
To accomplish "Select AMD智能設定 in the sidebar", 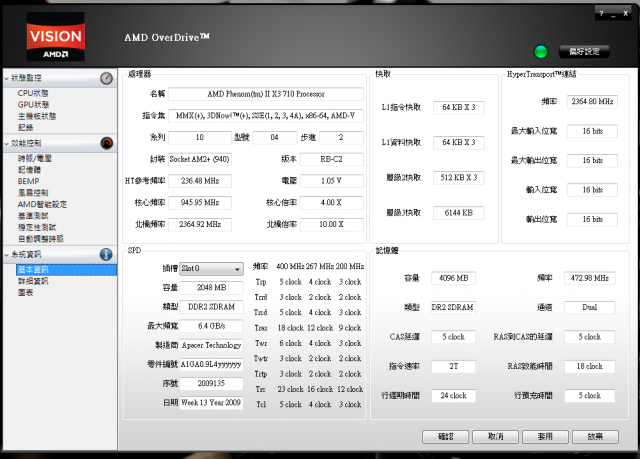I will [x=42, y=204].
